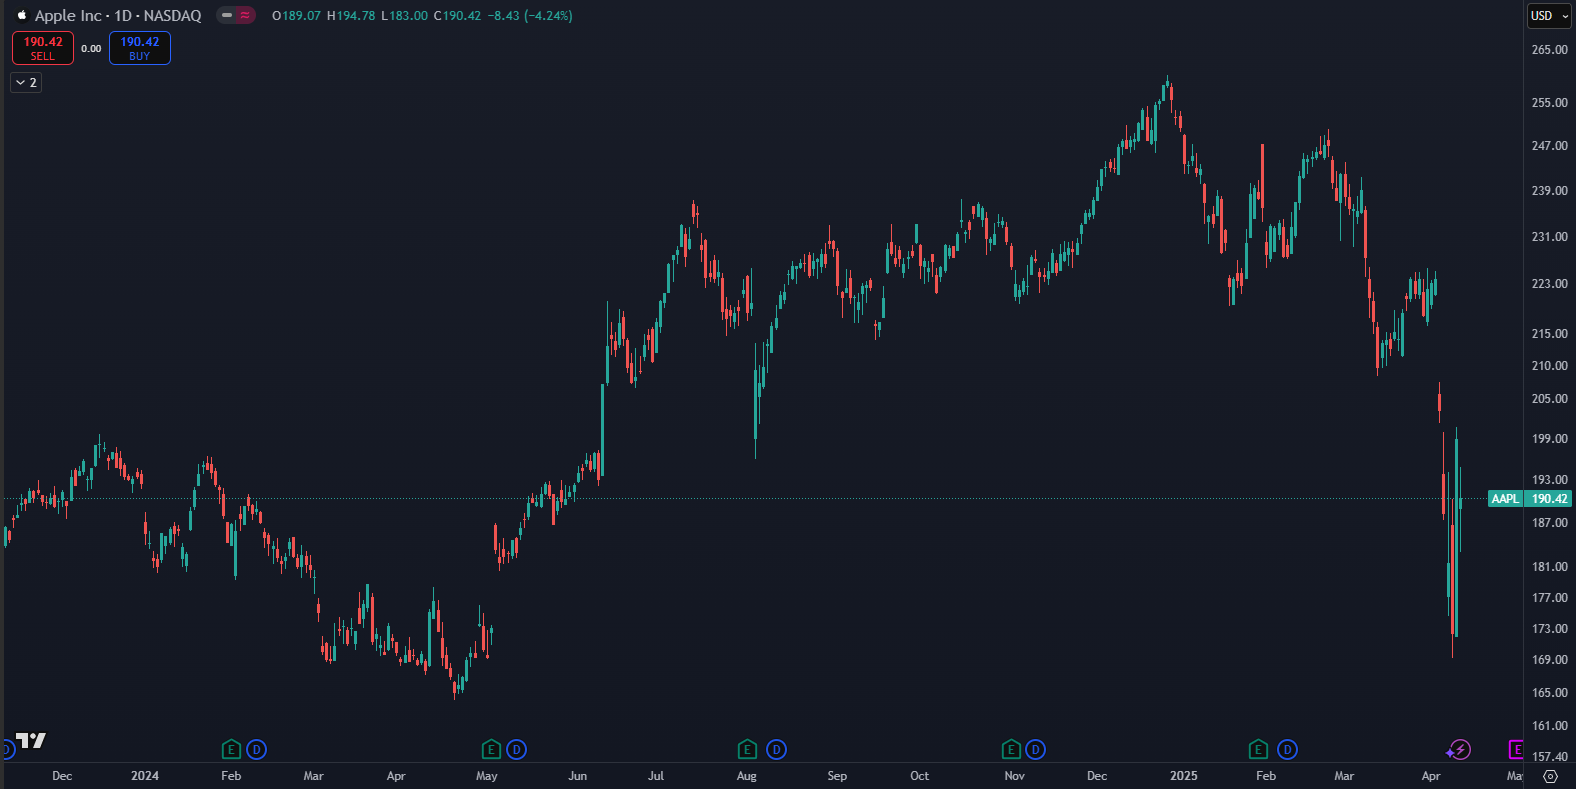Click the SELL 190.42 button
This screenshot has width=1576, height=789.
click(x=43, y=48)
